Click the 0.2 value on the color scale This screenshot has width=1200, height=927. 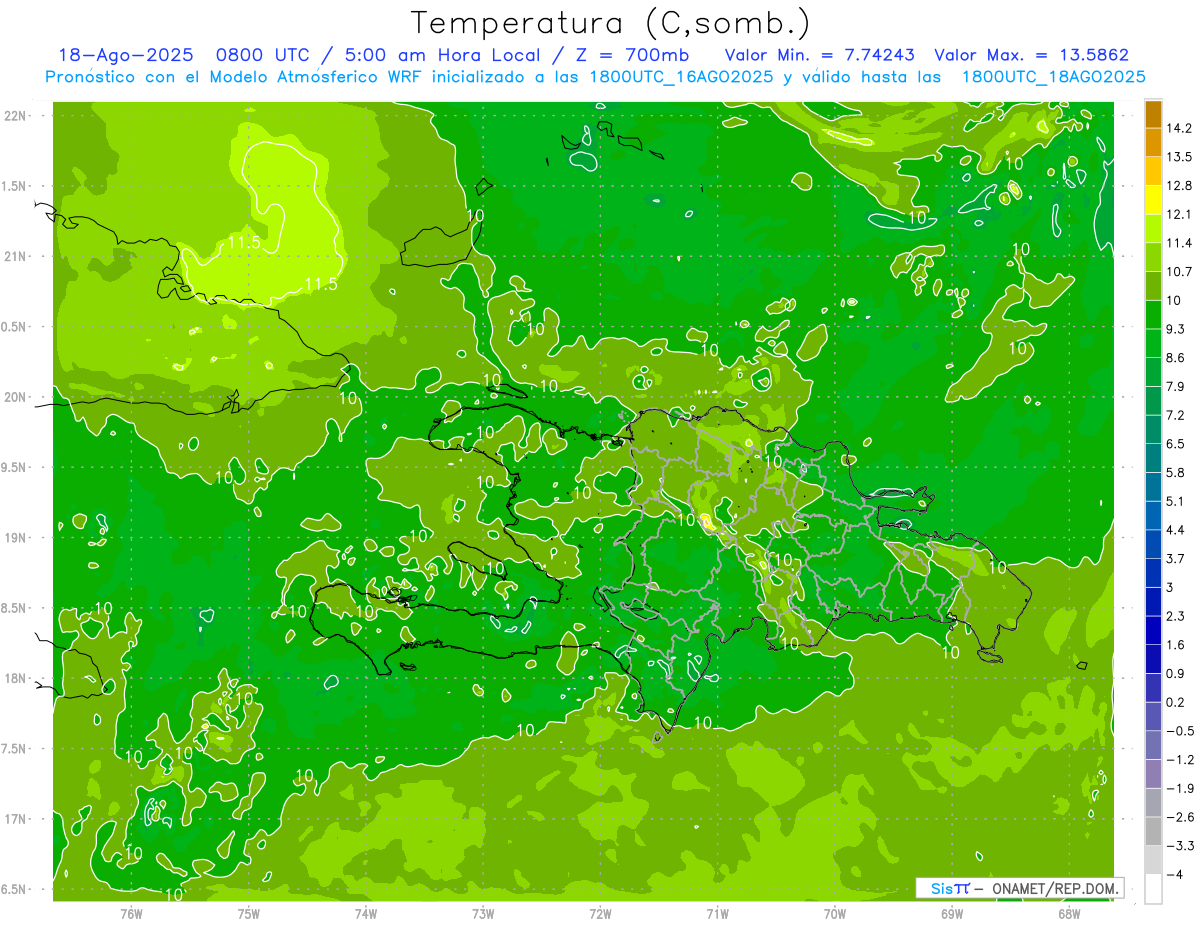coord(1176,702)
